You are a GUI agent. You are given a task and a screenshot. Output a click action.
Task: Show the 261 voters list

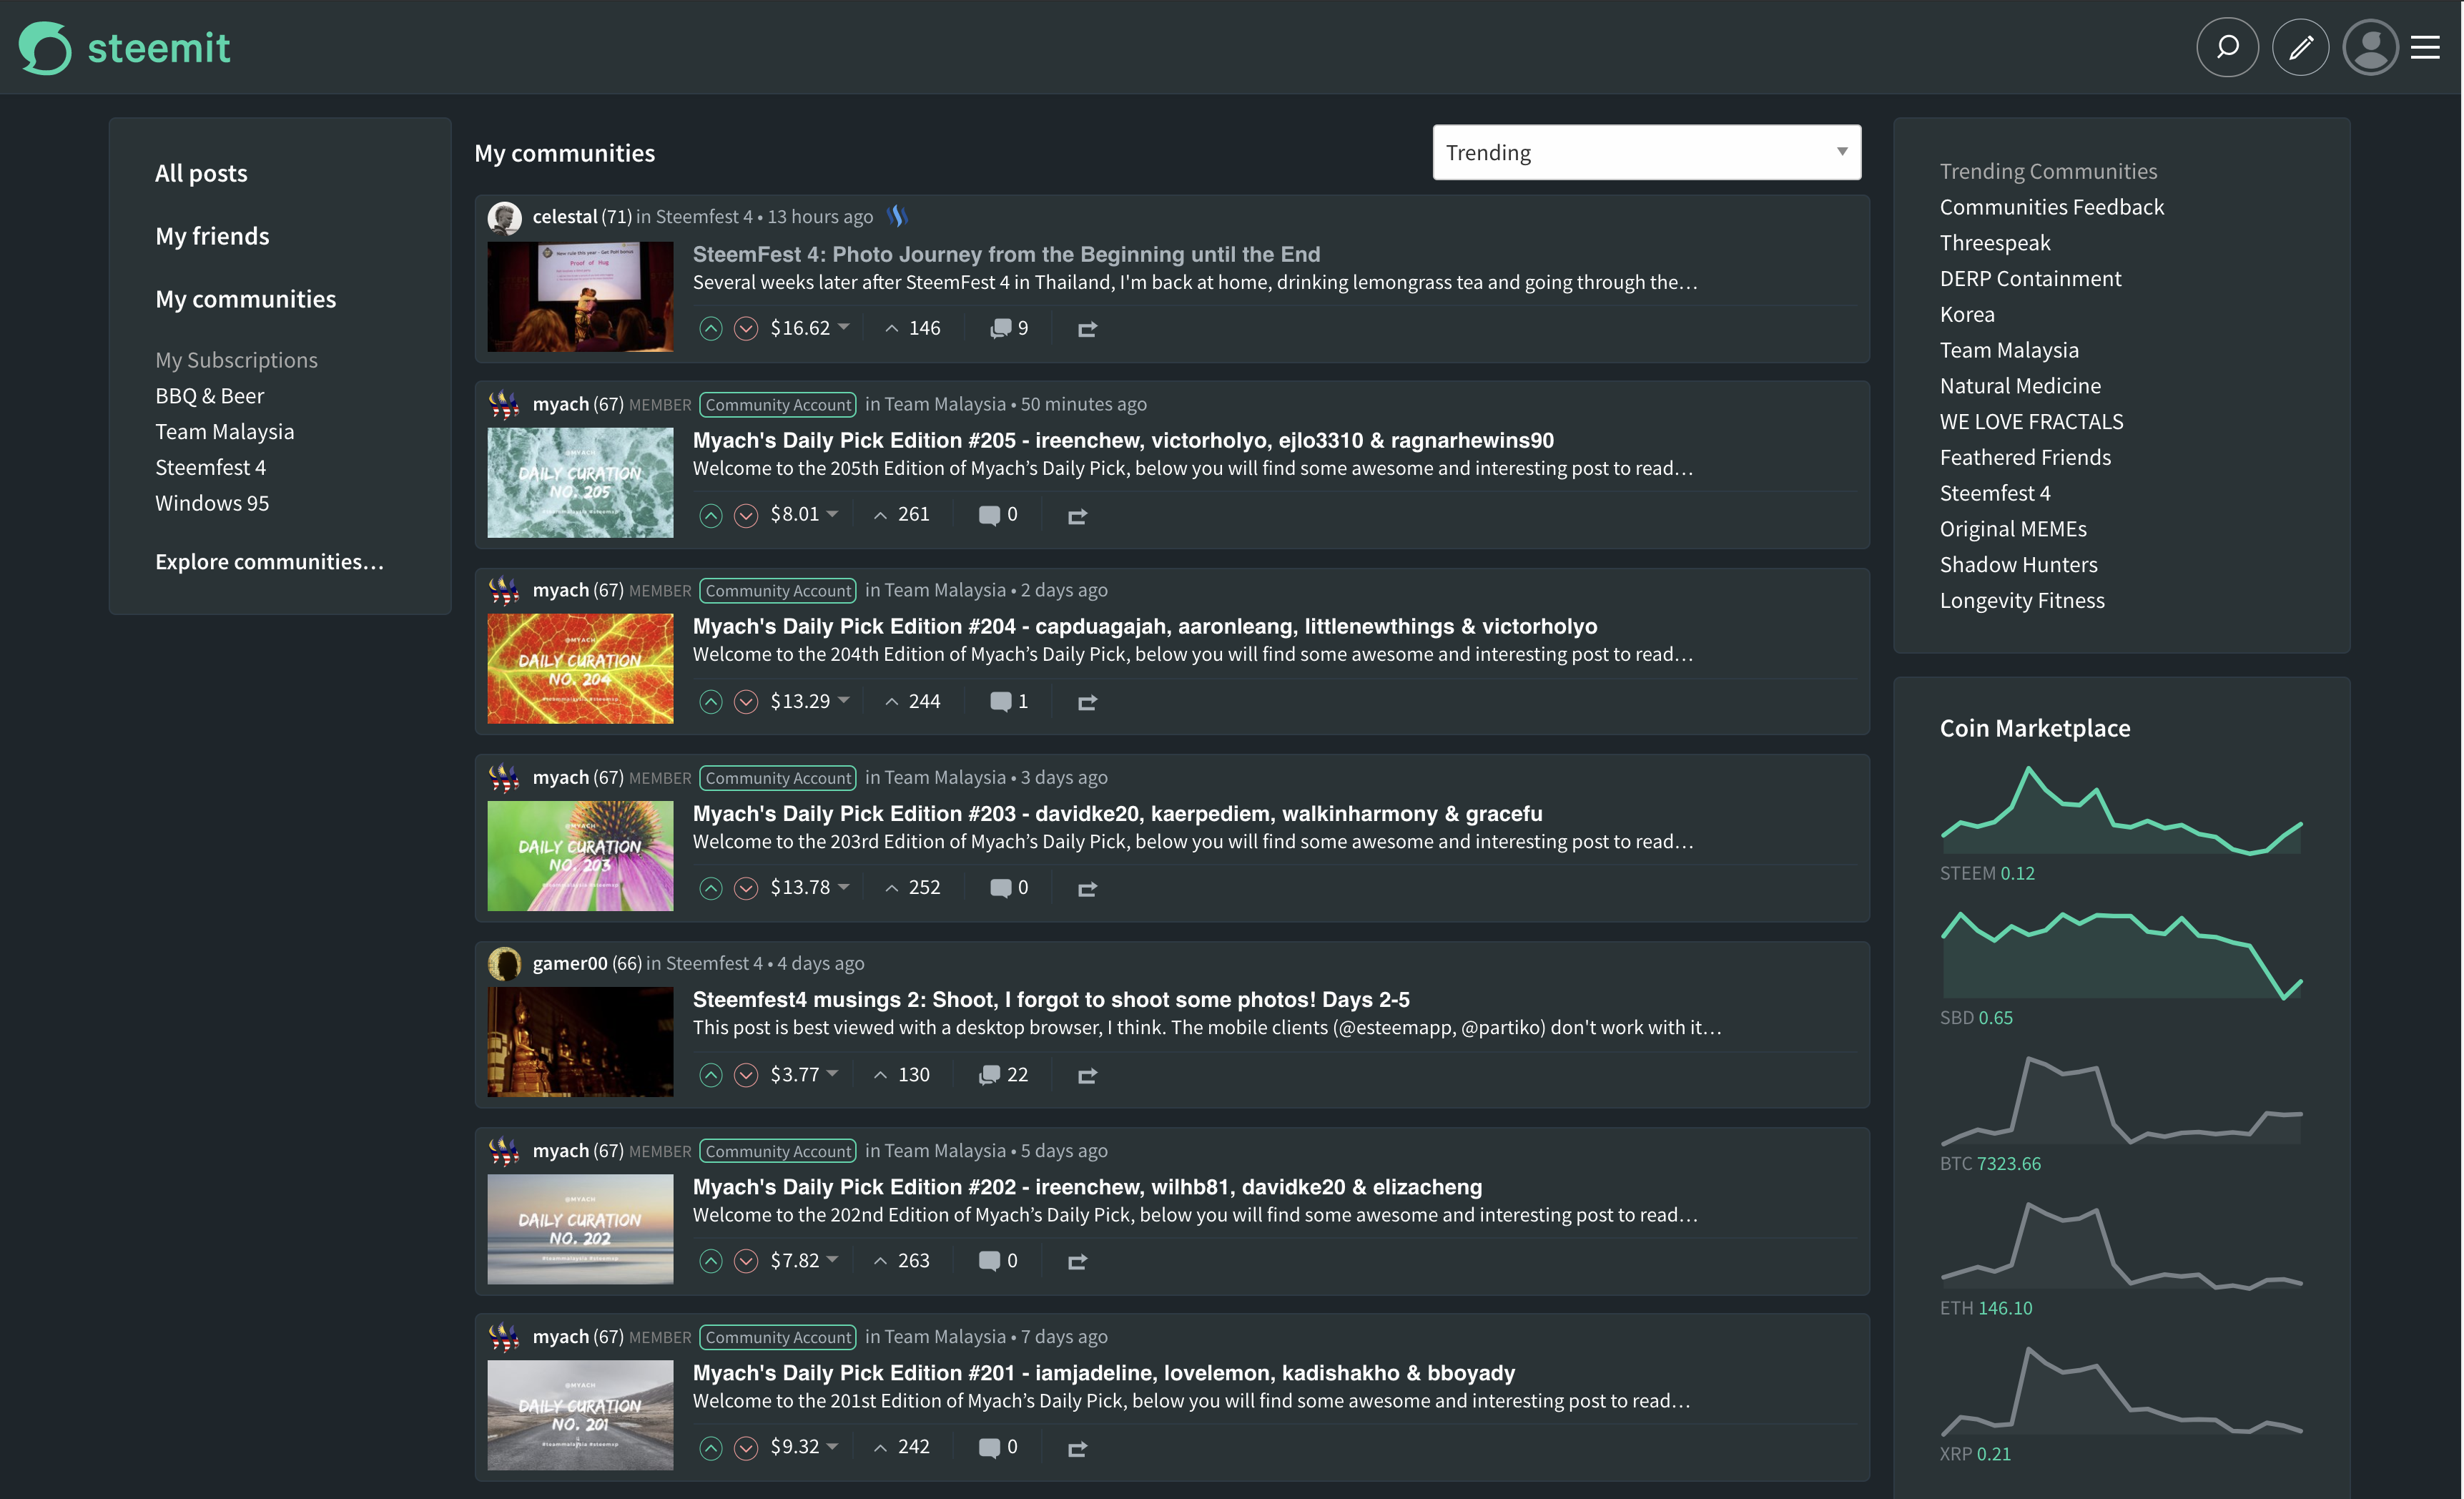(x=902, y=514)
